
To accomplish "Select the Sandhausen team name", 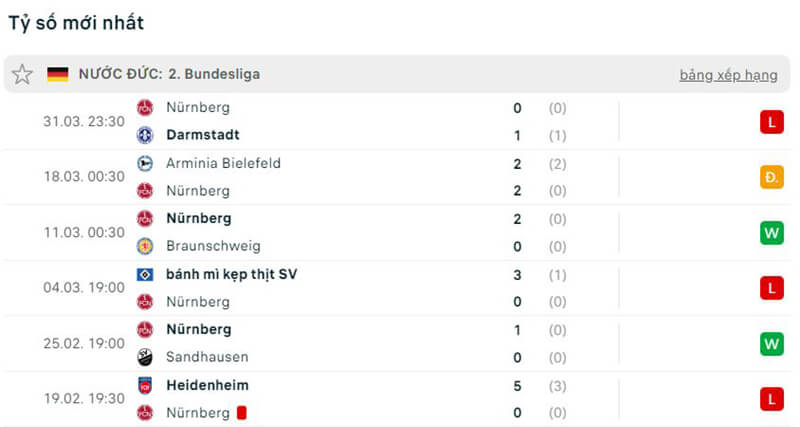I will click(x=207, y=357).
